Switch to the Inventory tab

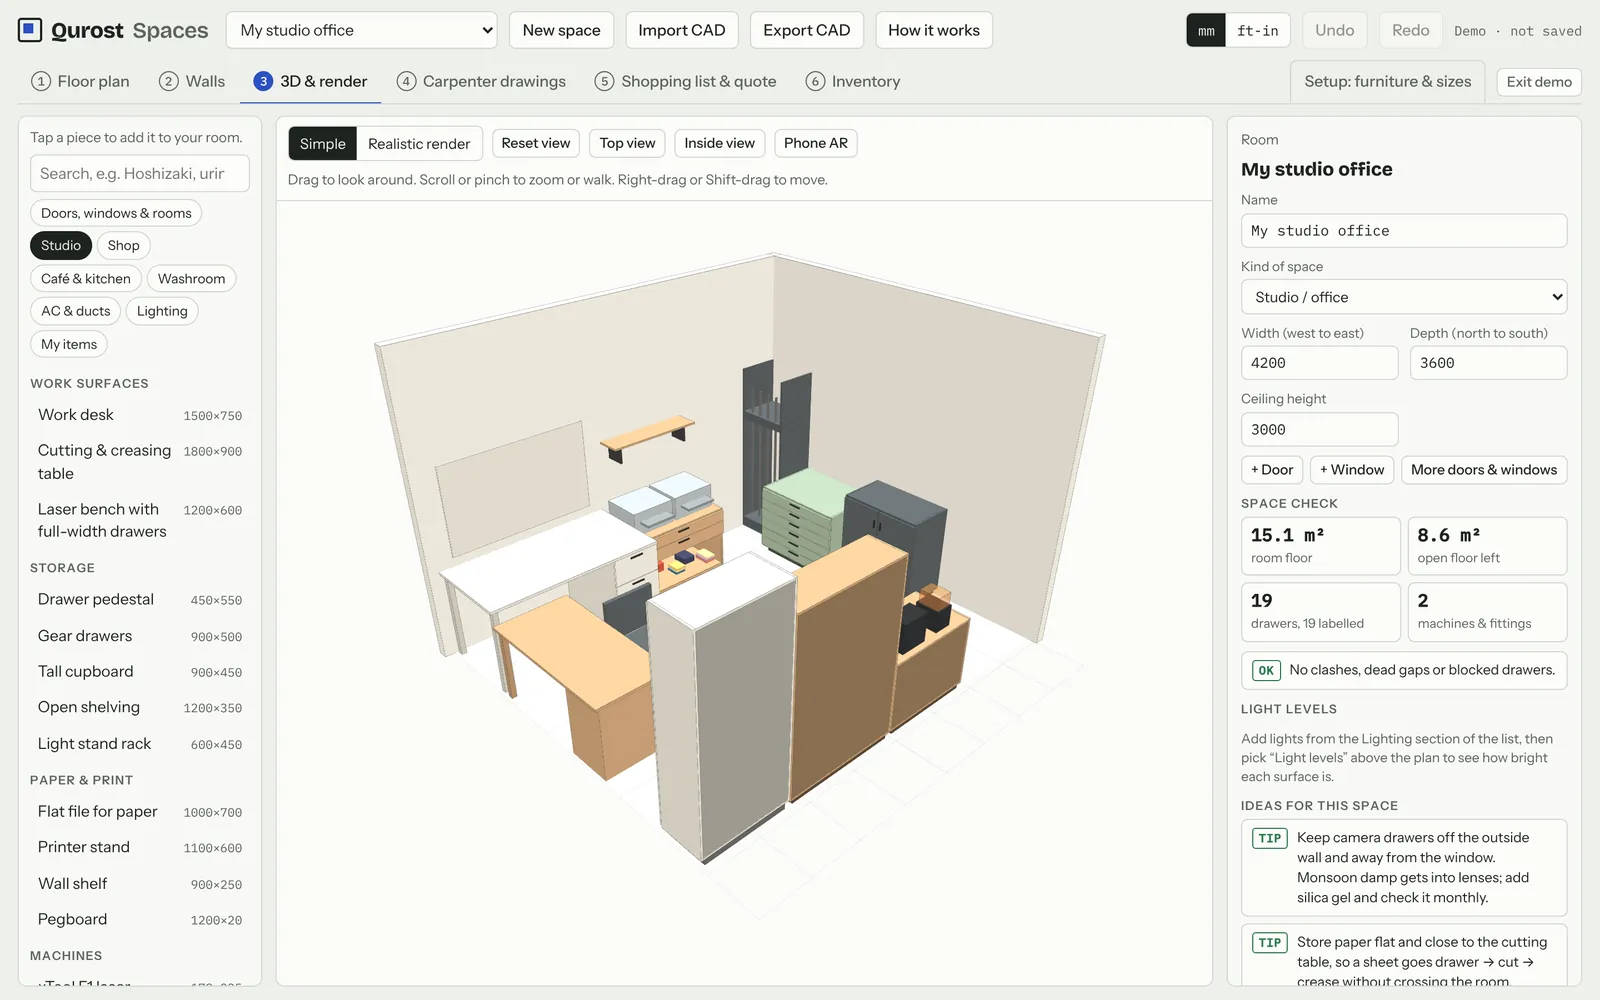(x=853, y=81)
